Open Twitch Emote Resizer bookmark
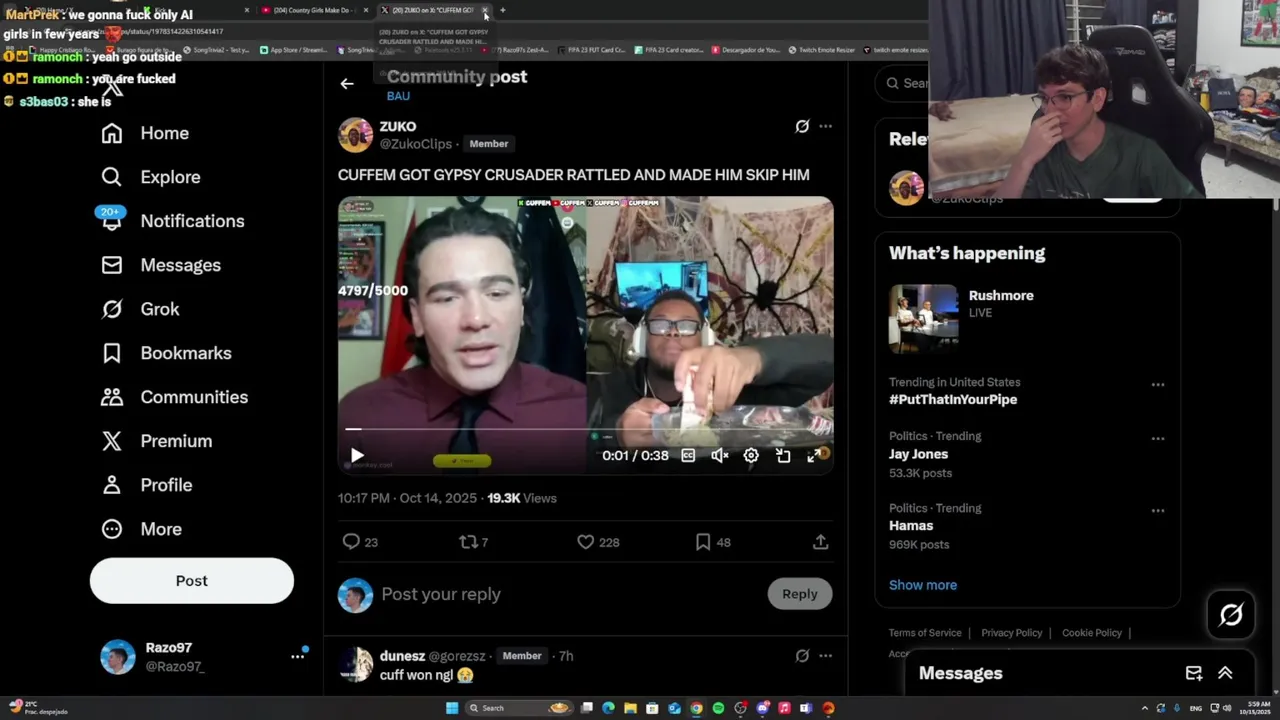This screenshot has height=720, width=1280. click(x=823, y=50)
